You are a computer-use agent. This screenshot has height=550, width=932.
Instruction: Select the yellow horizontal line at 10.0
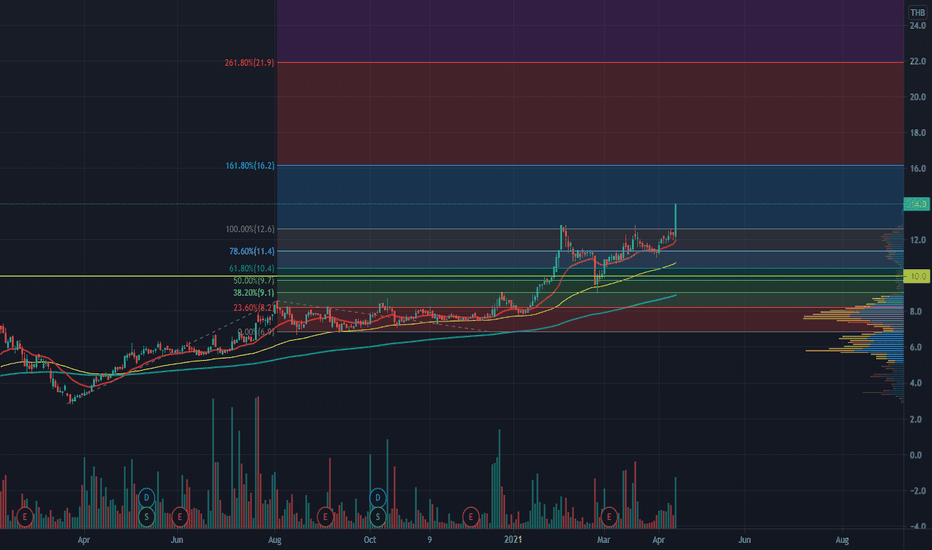coord(452,276)
